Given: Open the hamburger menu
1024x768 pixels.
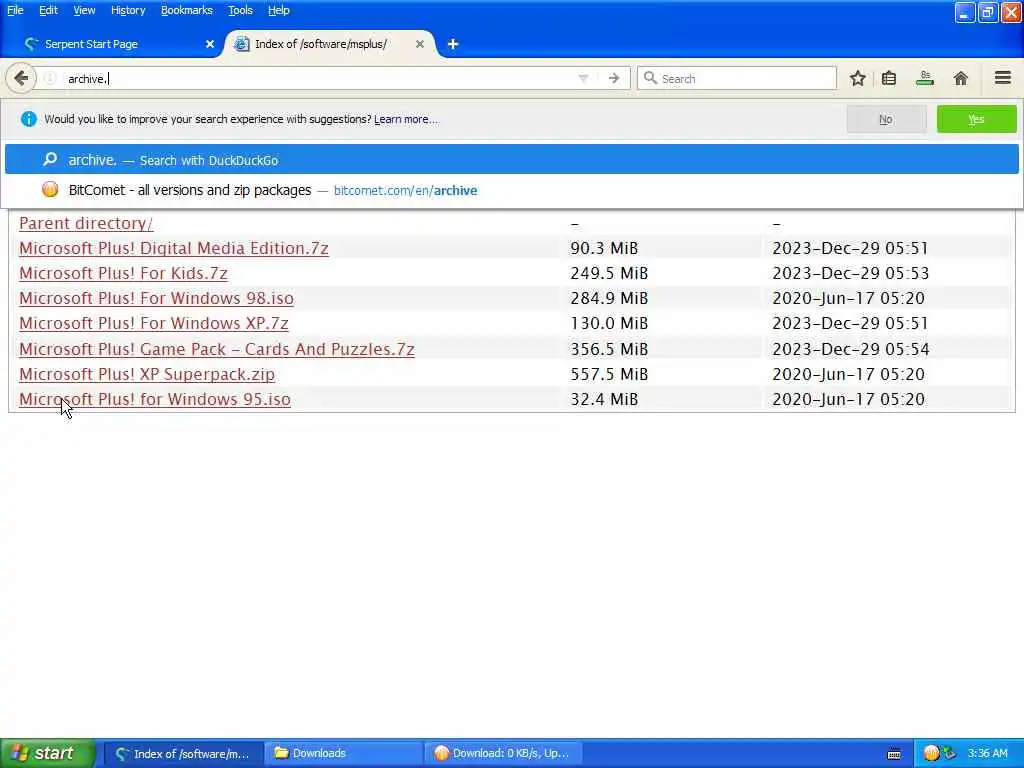Looking at the screenshot, I should [x=1003, y=78].
